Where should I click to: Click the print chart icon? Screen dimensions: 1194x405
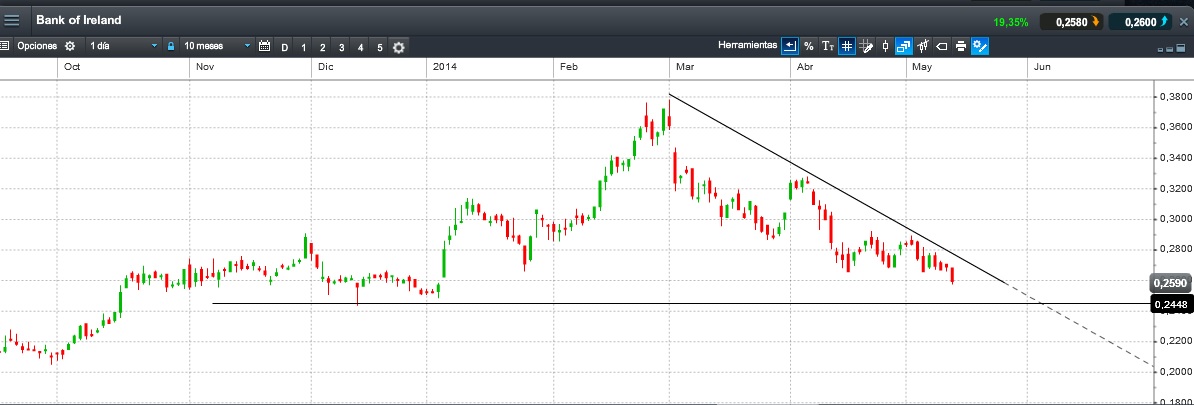pos(960,46)
